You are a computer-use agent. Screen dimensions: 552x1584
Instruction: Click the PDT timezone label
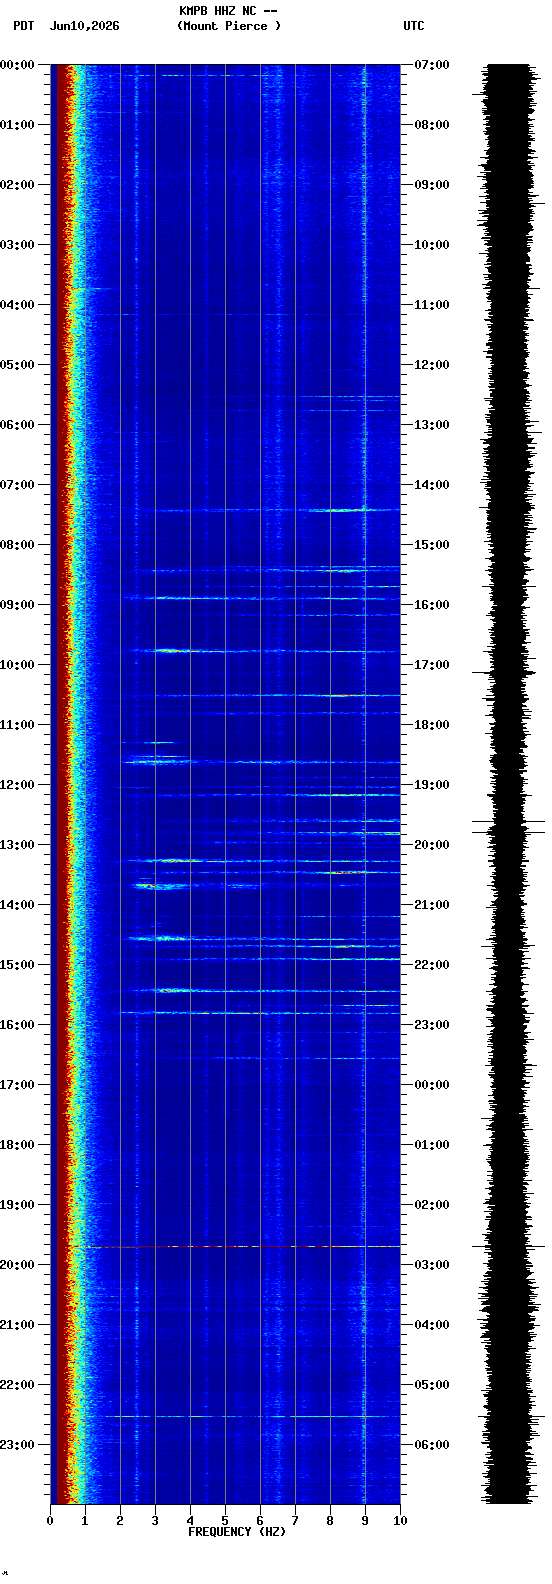[23, 26]
